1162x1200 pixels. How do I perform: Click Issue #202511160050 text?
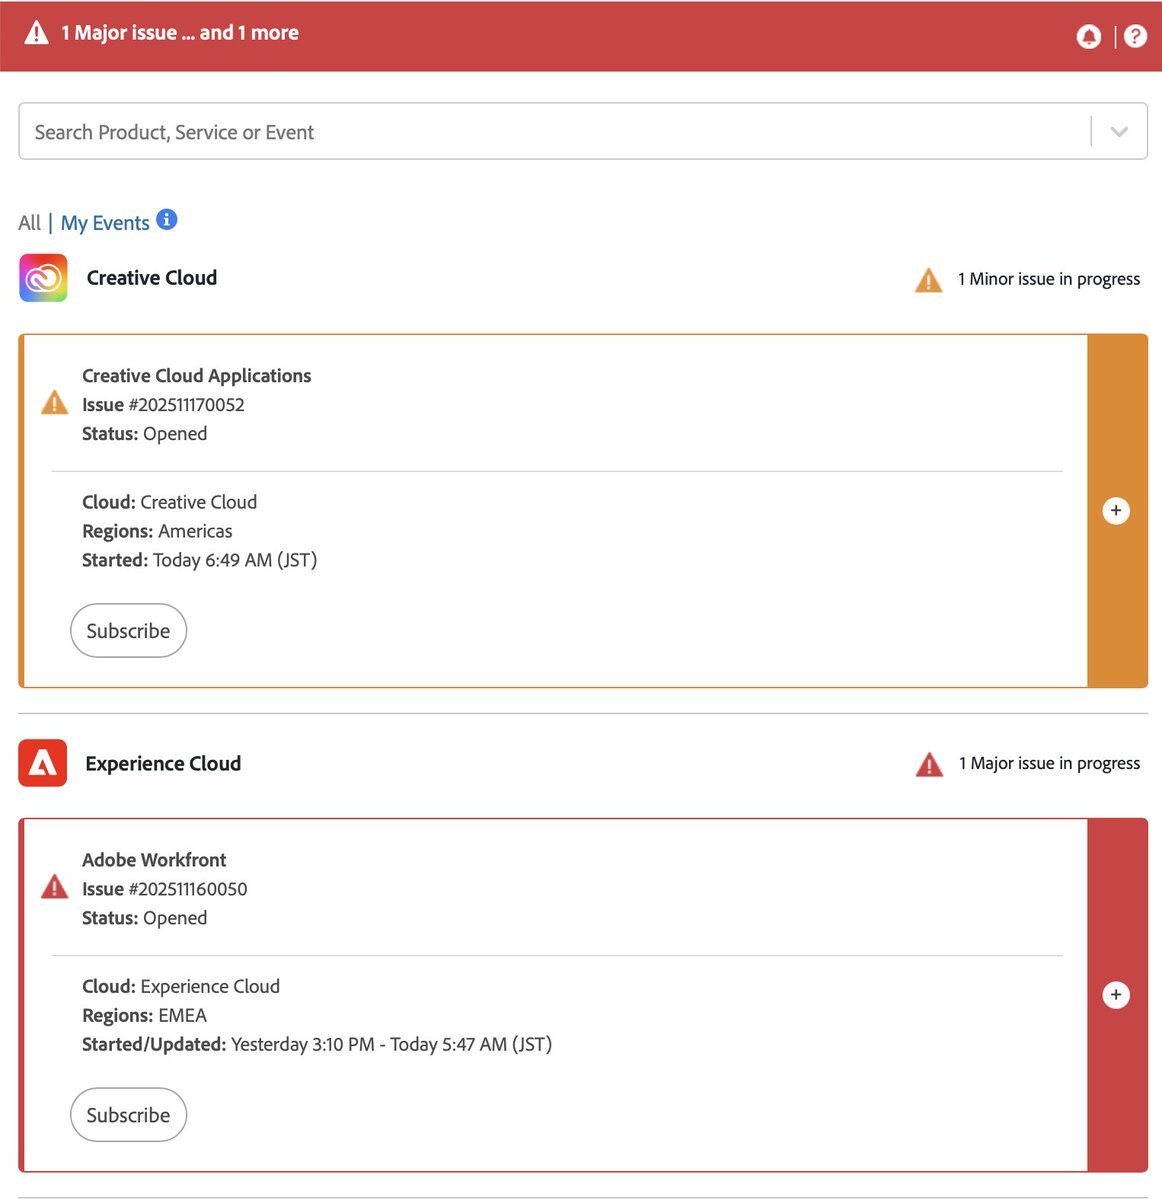165,889
